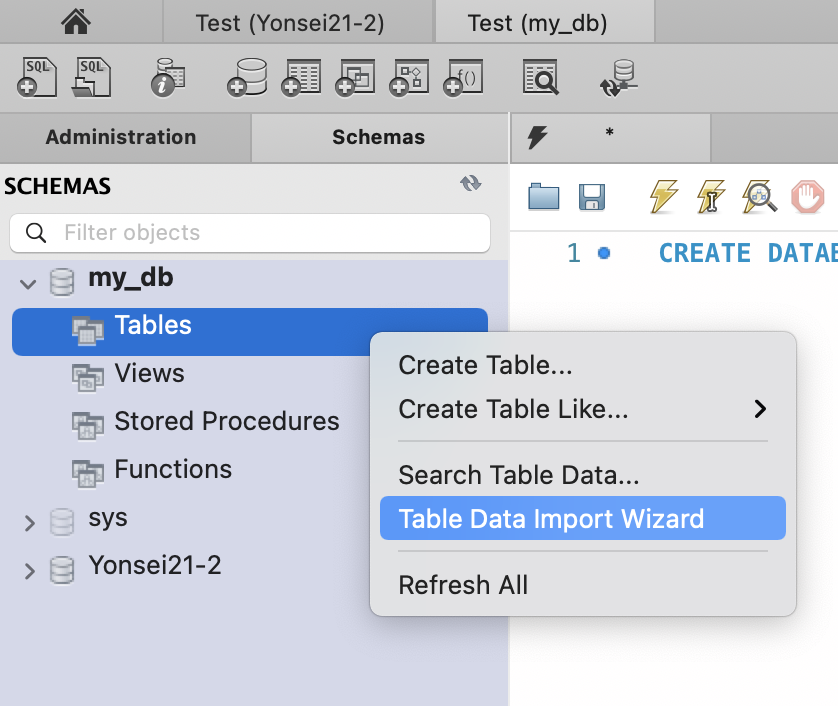Click the Filter objects search field
The width and height of the screenshot is (838, 706).
pyautogui.click(x=250, y=233)
